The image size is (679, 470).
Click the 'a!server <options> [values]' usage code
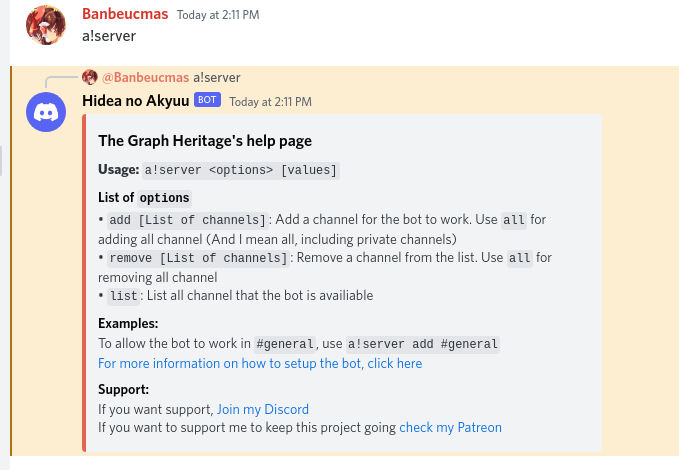coord(241,170)
